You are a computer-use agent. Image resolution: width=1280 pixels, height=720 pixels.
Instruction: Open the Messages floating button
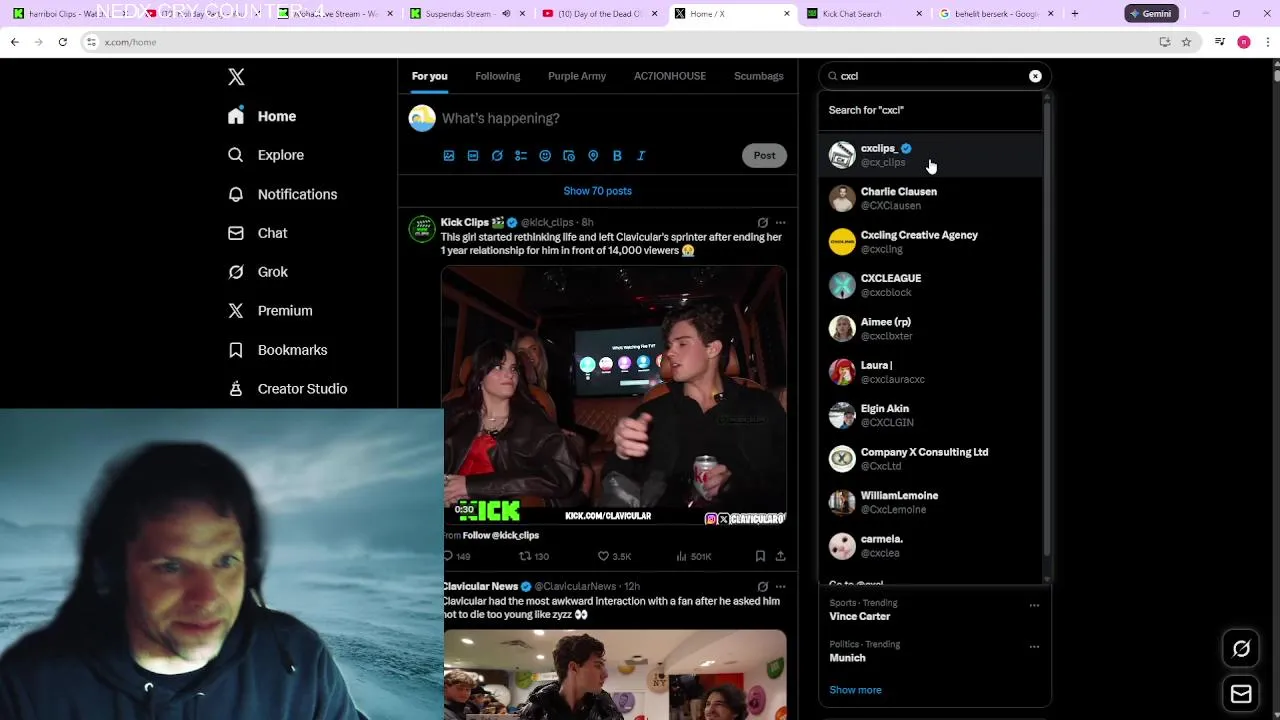(1241, 694)
